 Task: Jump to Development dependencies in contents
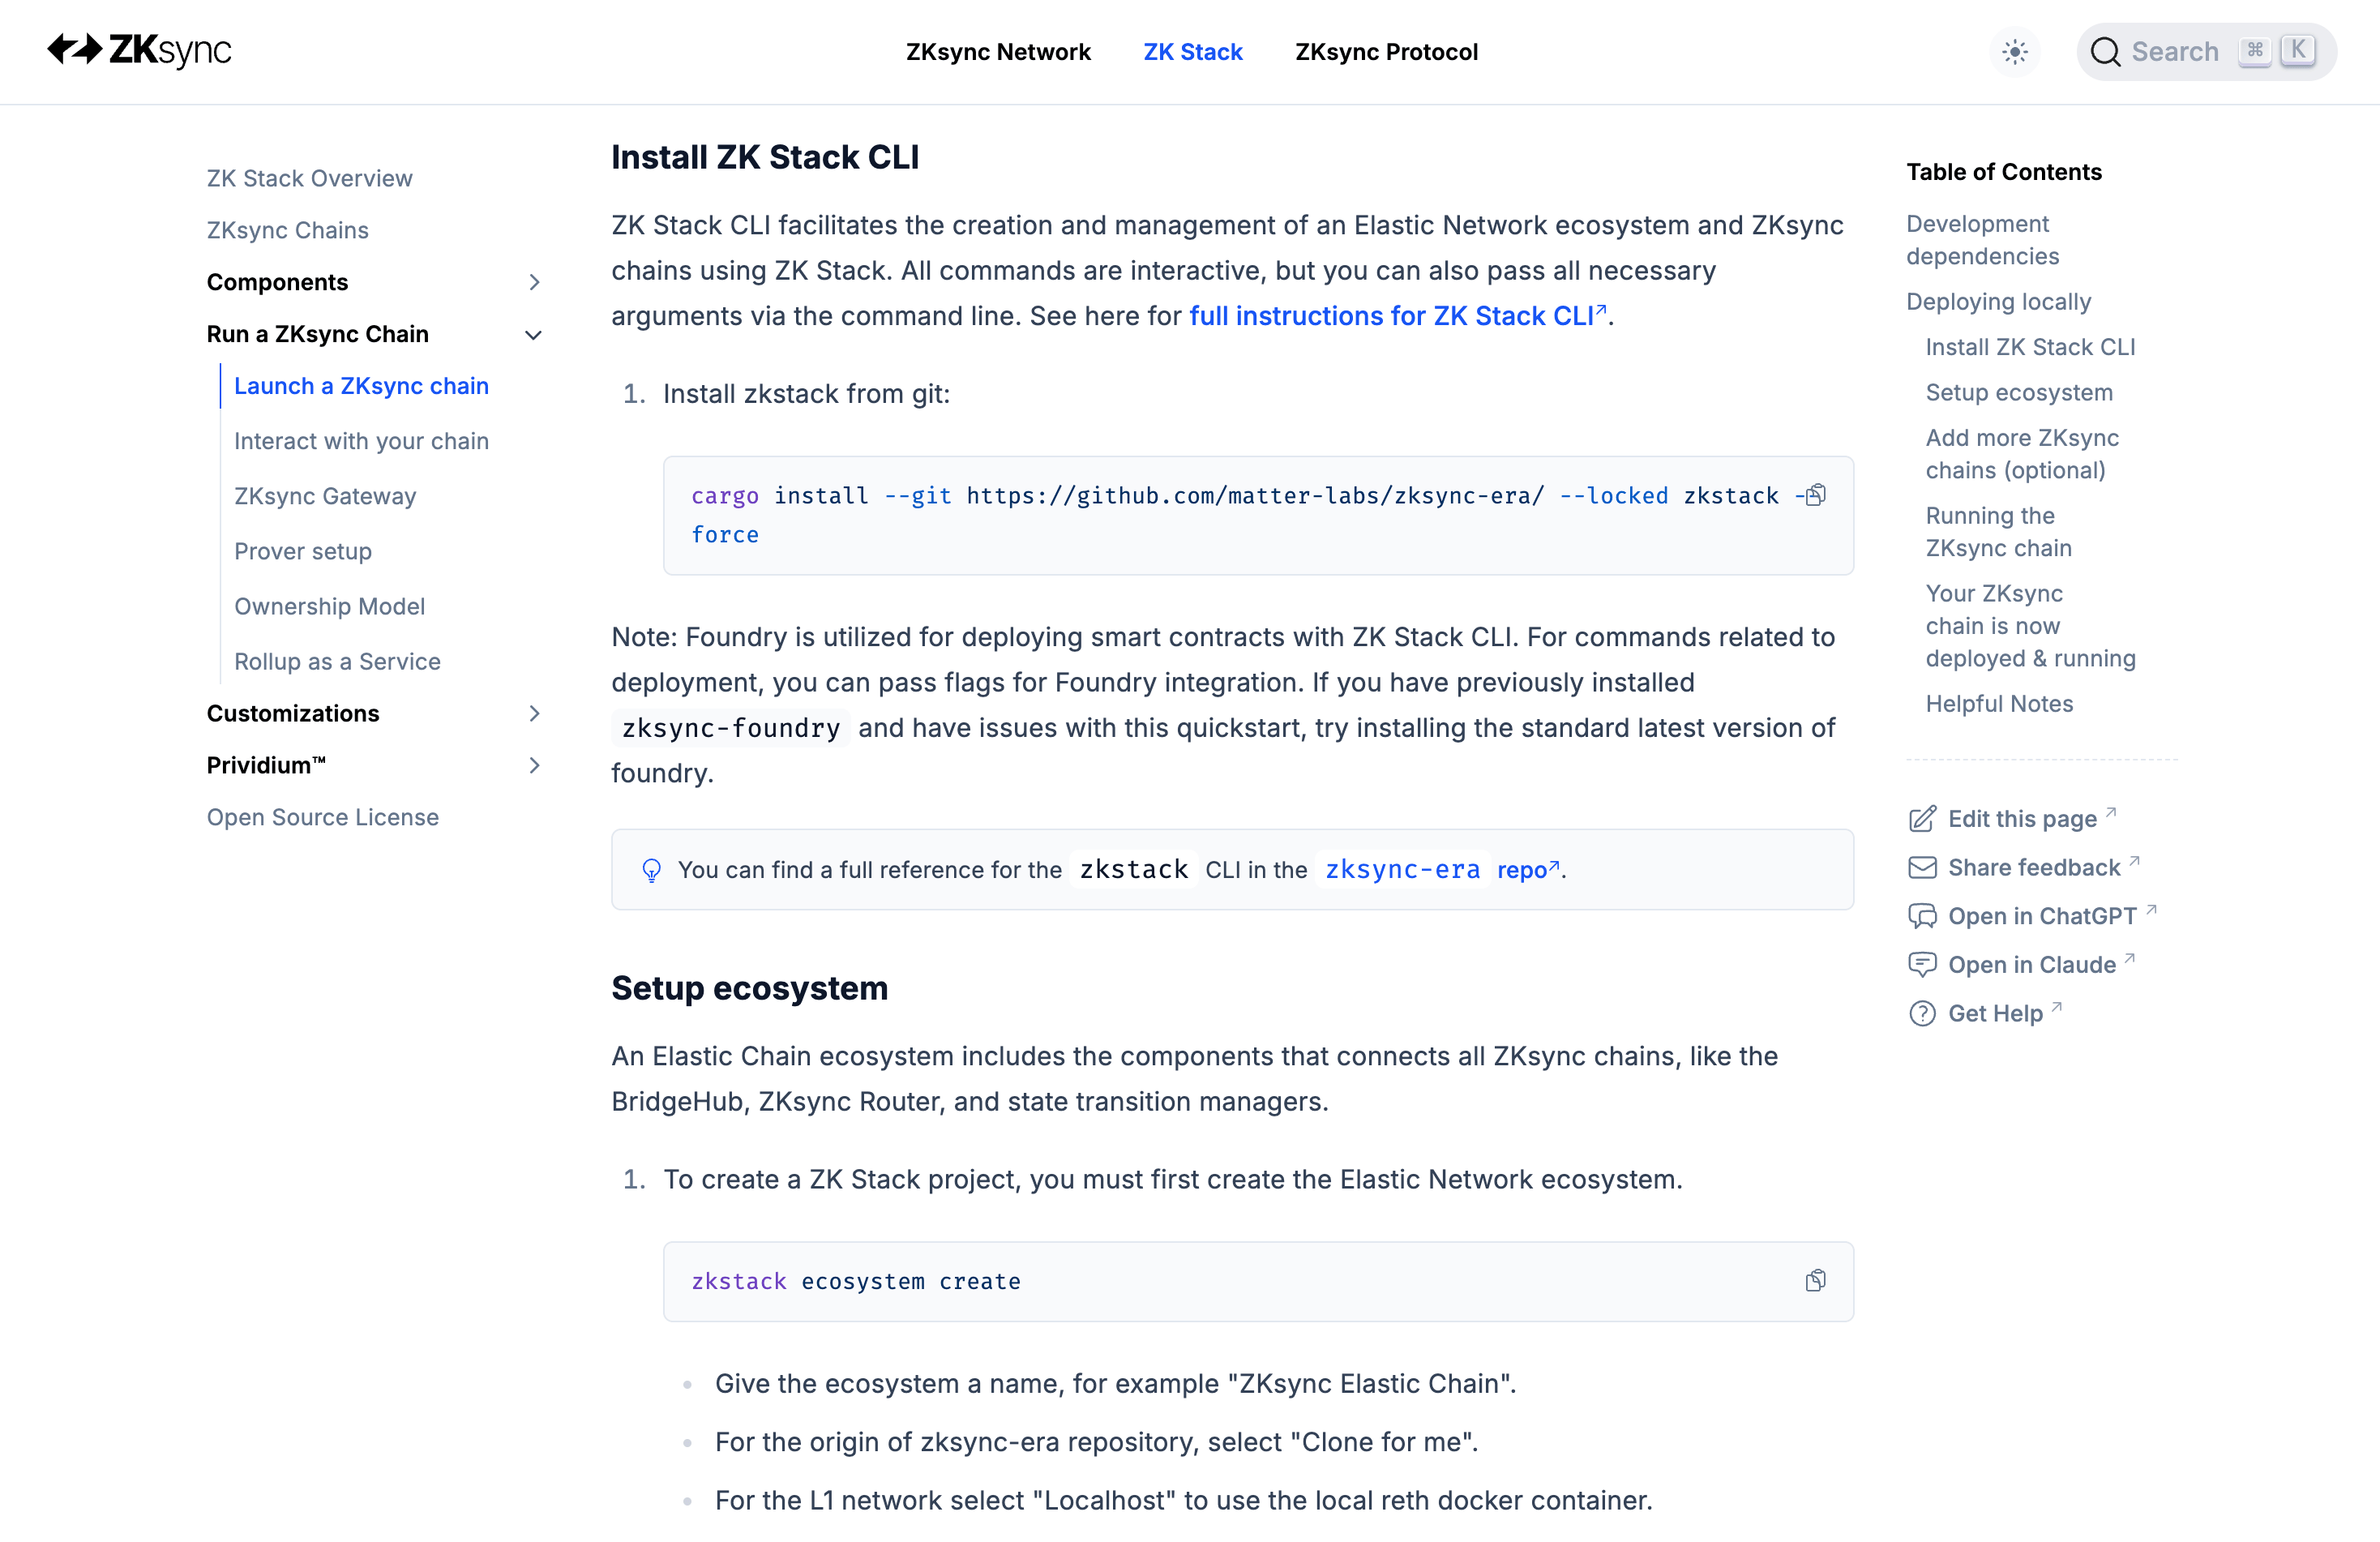point(1982,240)
